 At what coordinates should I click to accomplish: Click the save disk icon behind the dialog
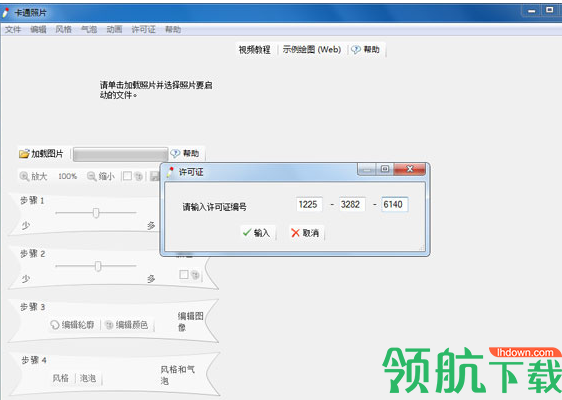[x=154, y=176]
